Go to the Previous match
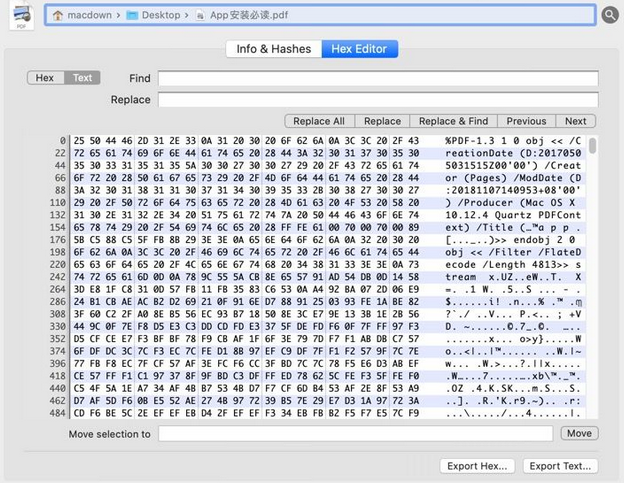Image resolution: width=624 pixels, height=483 pixels. click(x=526, y=121)
